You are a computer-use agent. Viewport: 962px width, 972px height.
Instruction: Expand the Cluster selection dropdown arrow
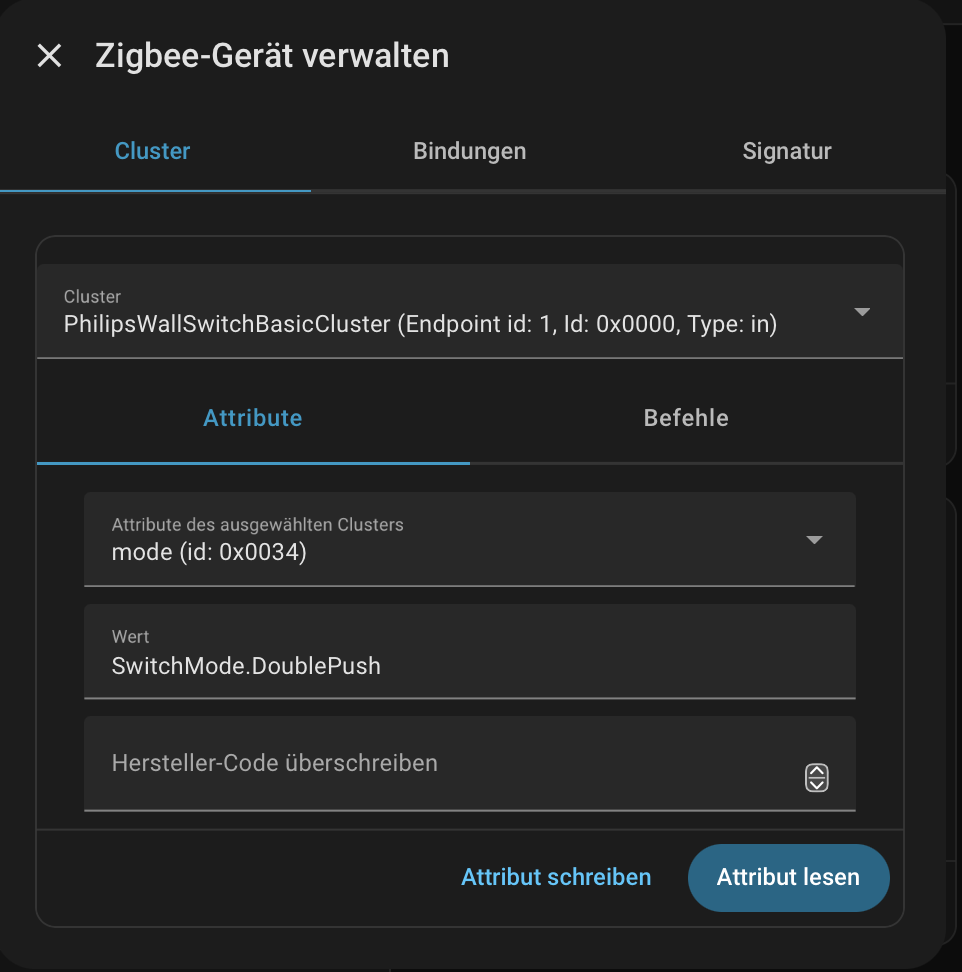[x=862, y=312]
